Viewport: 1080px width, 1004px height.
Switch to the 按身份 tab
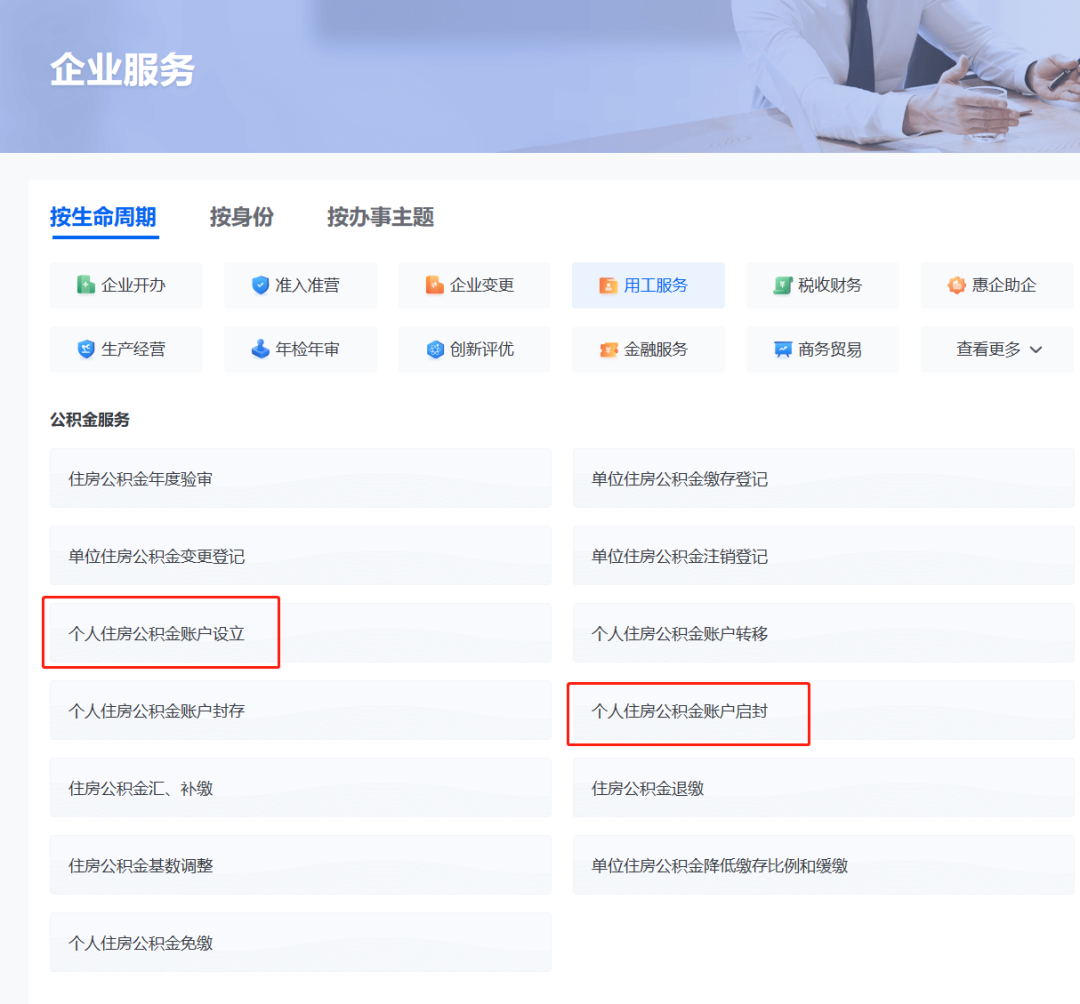coord(241,217)
